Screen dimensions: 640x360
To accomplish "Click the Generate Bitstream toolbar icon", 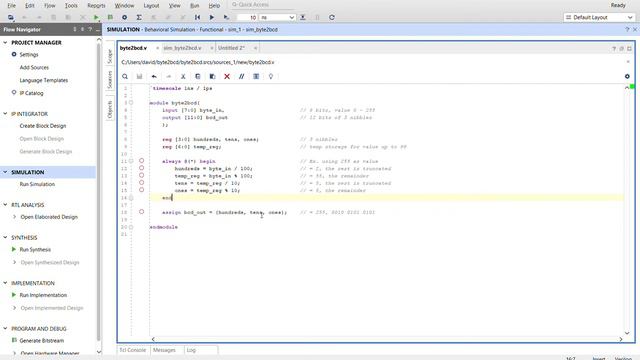I will [110, 18].
